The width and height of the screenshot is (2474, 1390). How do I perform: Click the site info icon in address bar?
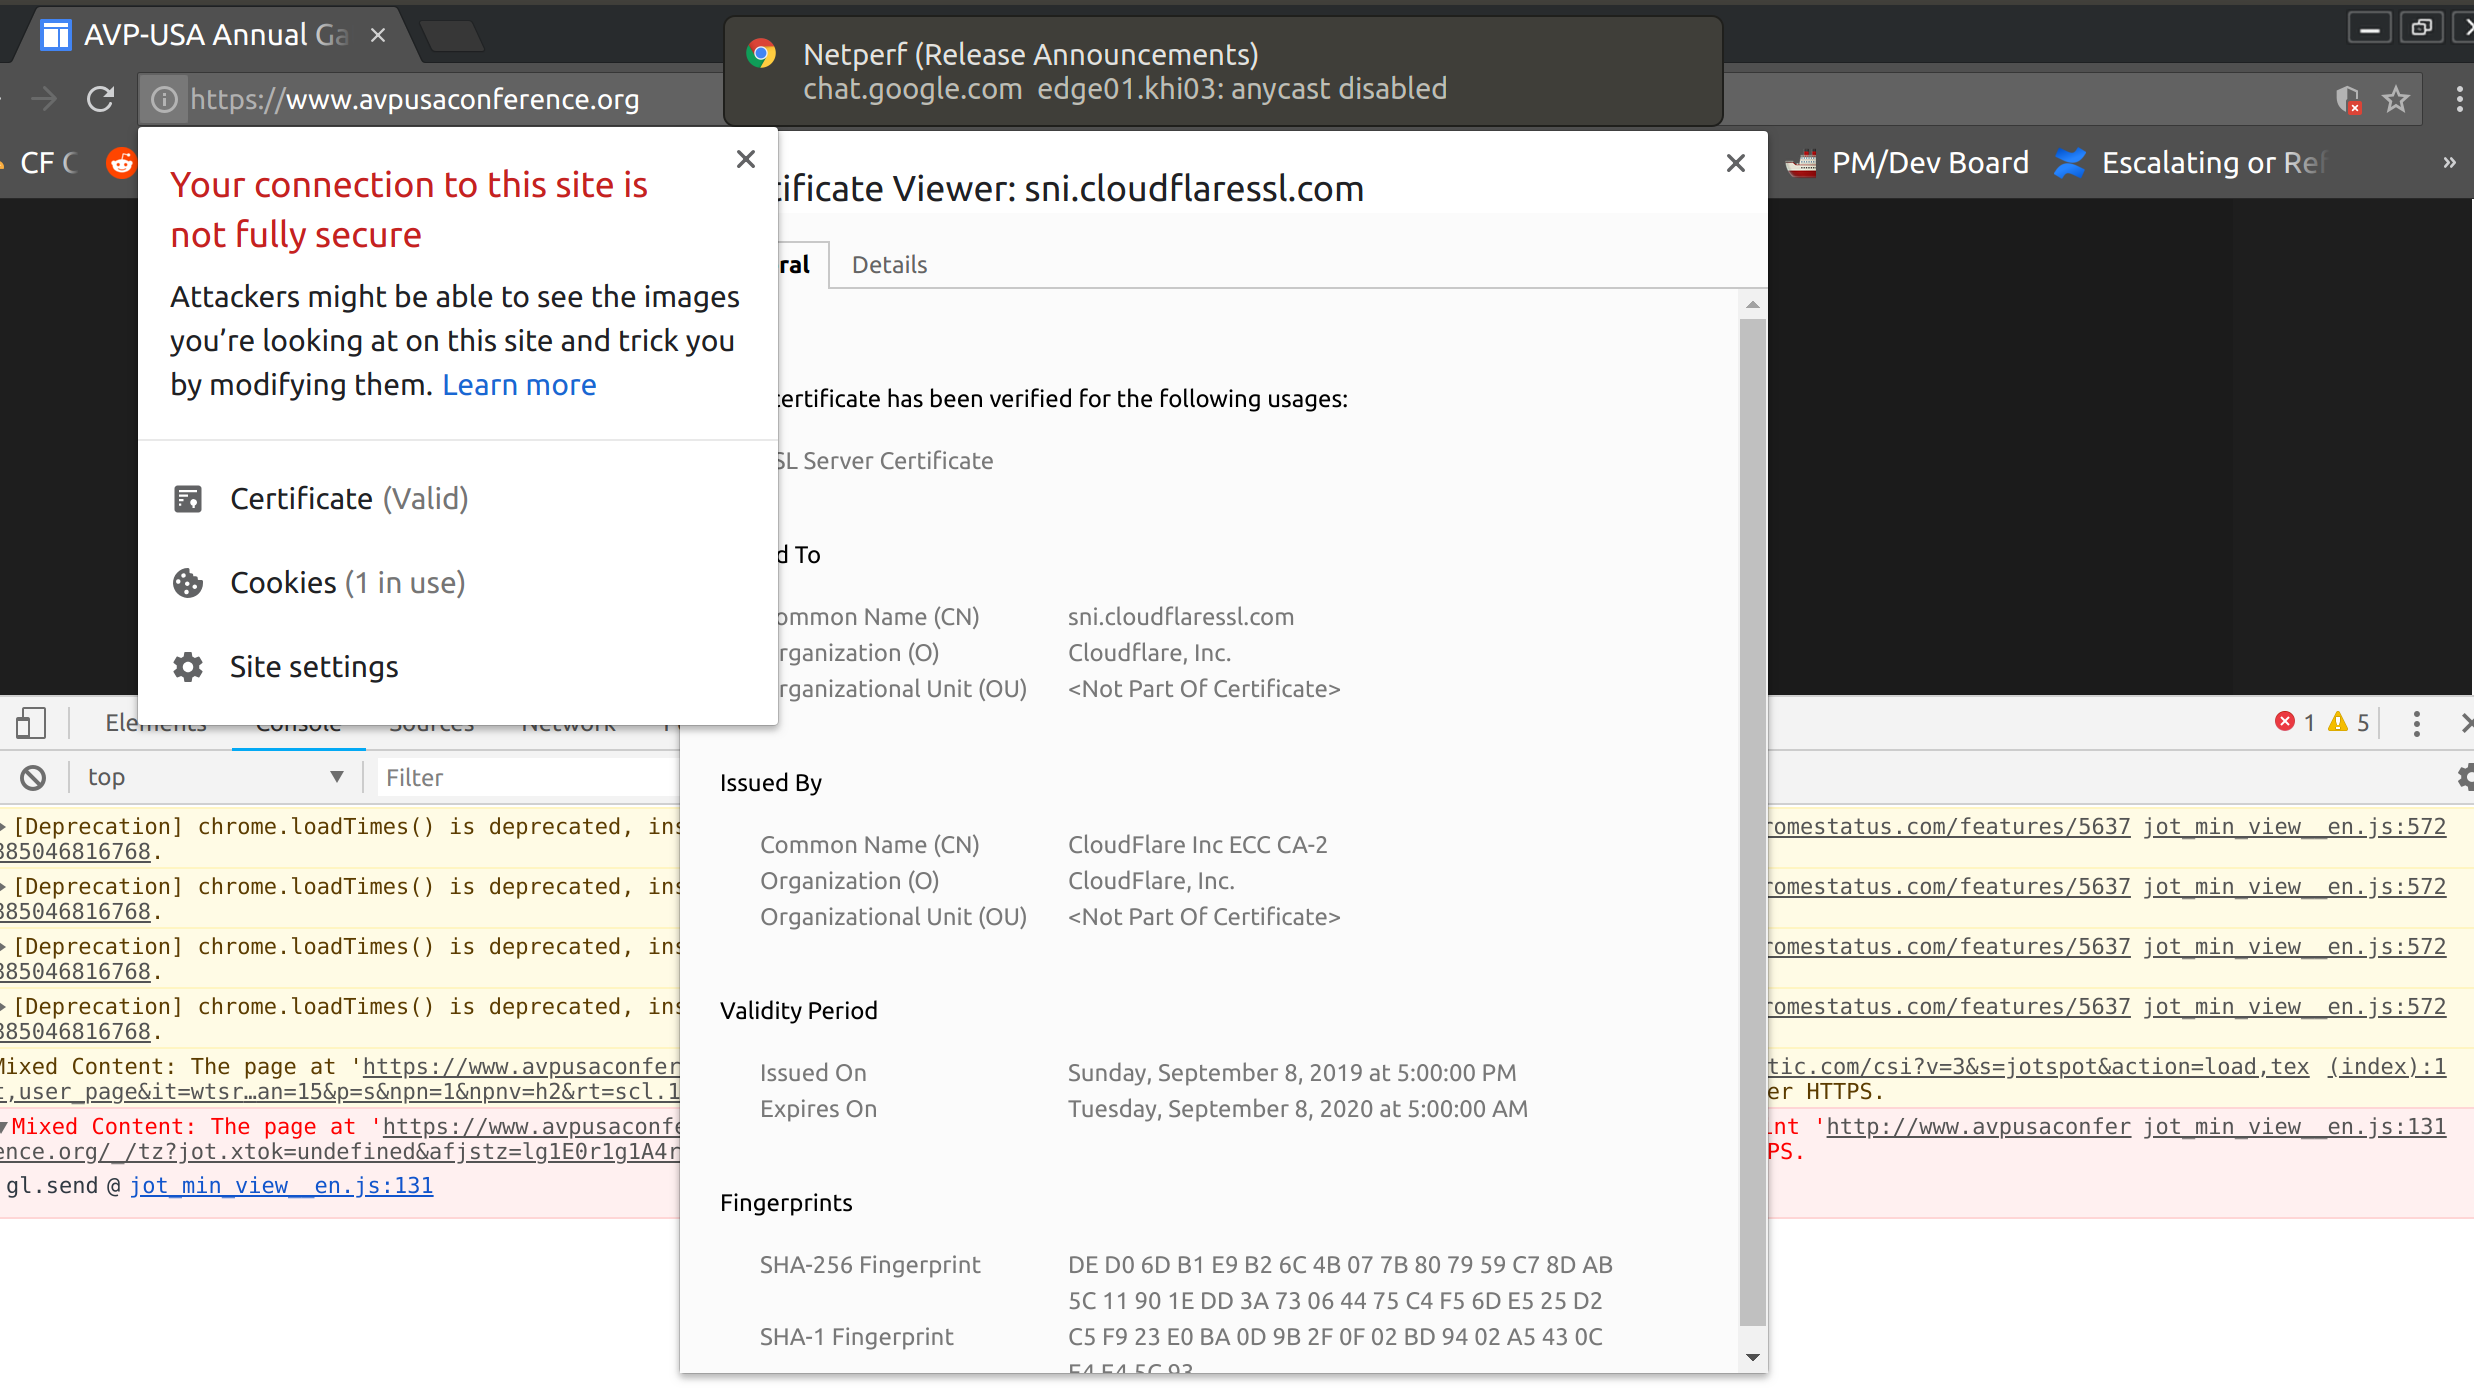[x=164, y=99]
